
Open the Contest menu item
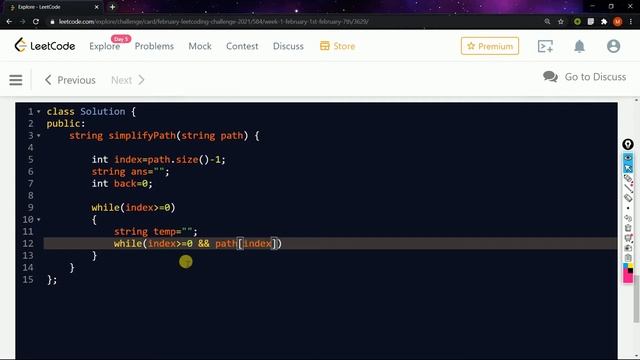(242, 46)
